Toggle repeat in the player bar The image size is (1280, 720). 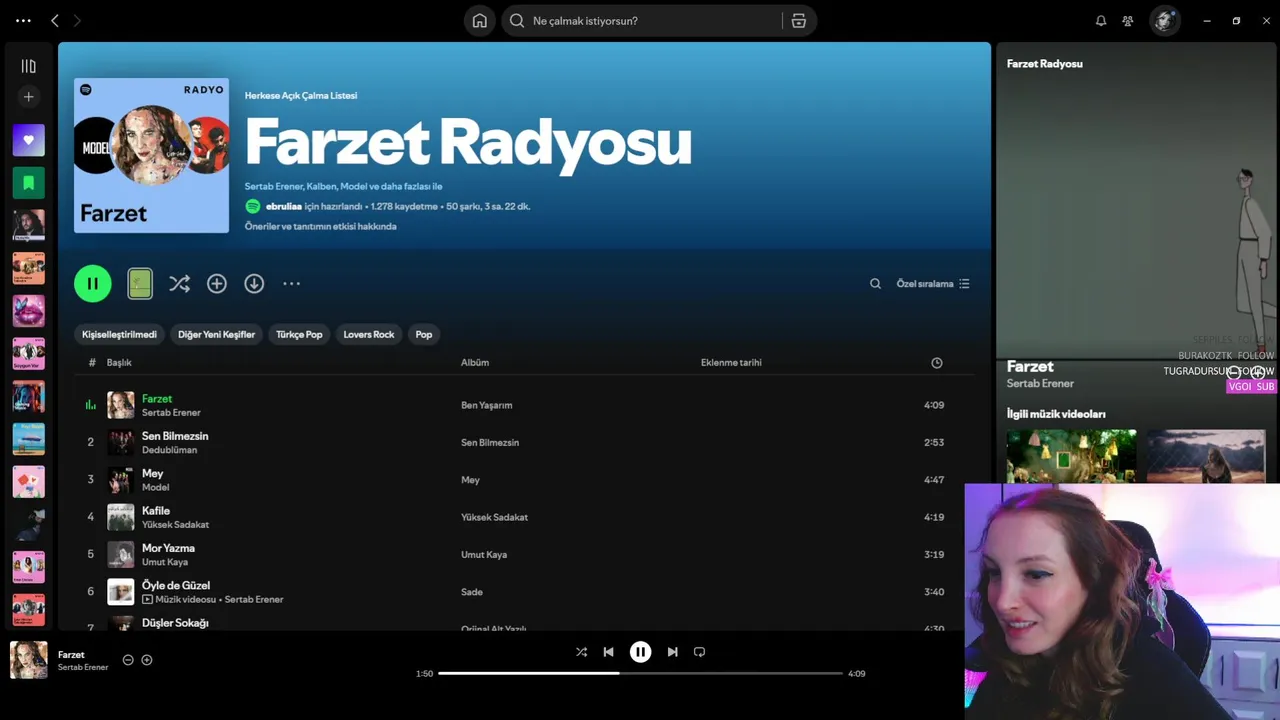(699, 652)
